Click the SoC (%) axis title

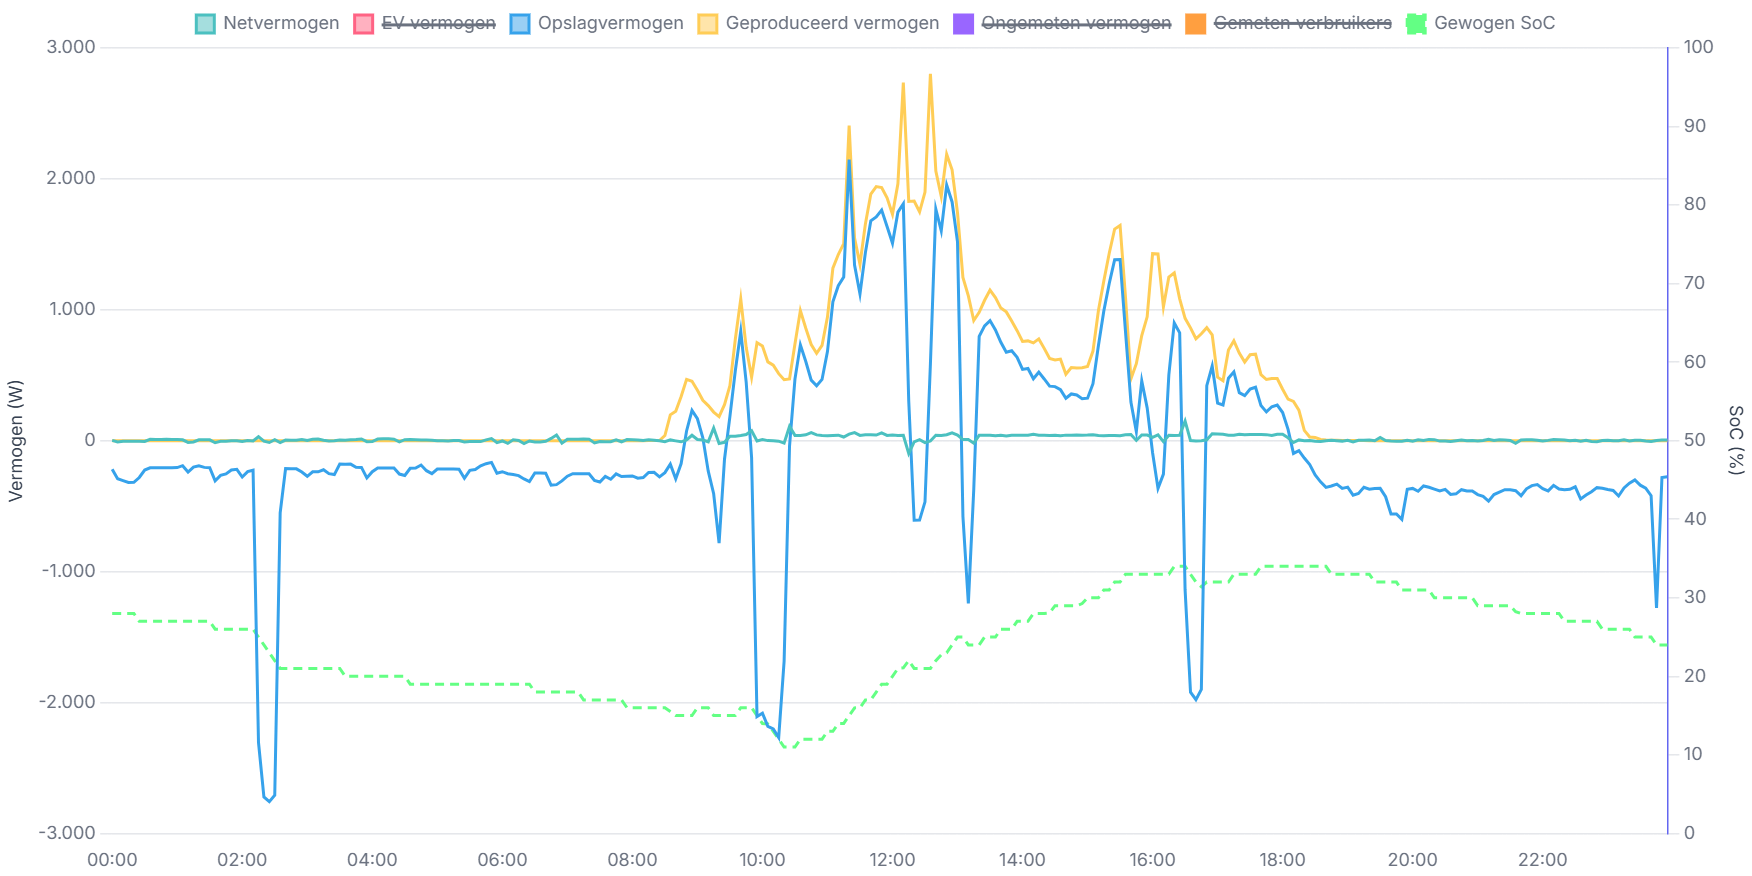(1735, 440)
